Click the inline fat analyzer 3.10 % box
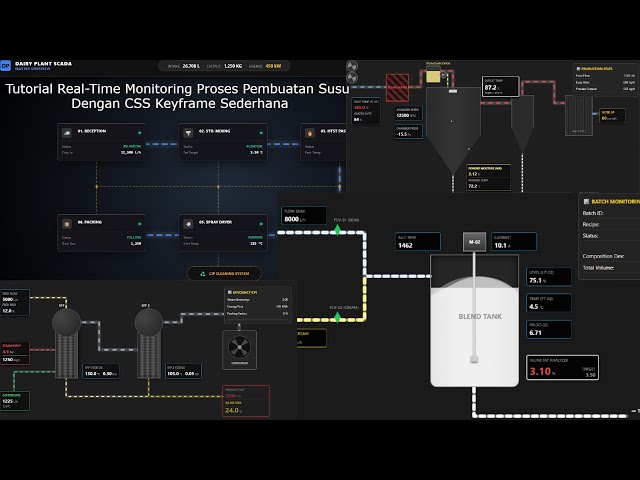Screen dimensions: 640x480 [x=562, y=368]
